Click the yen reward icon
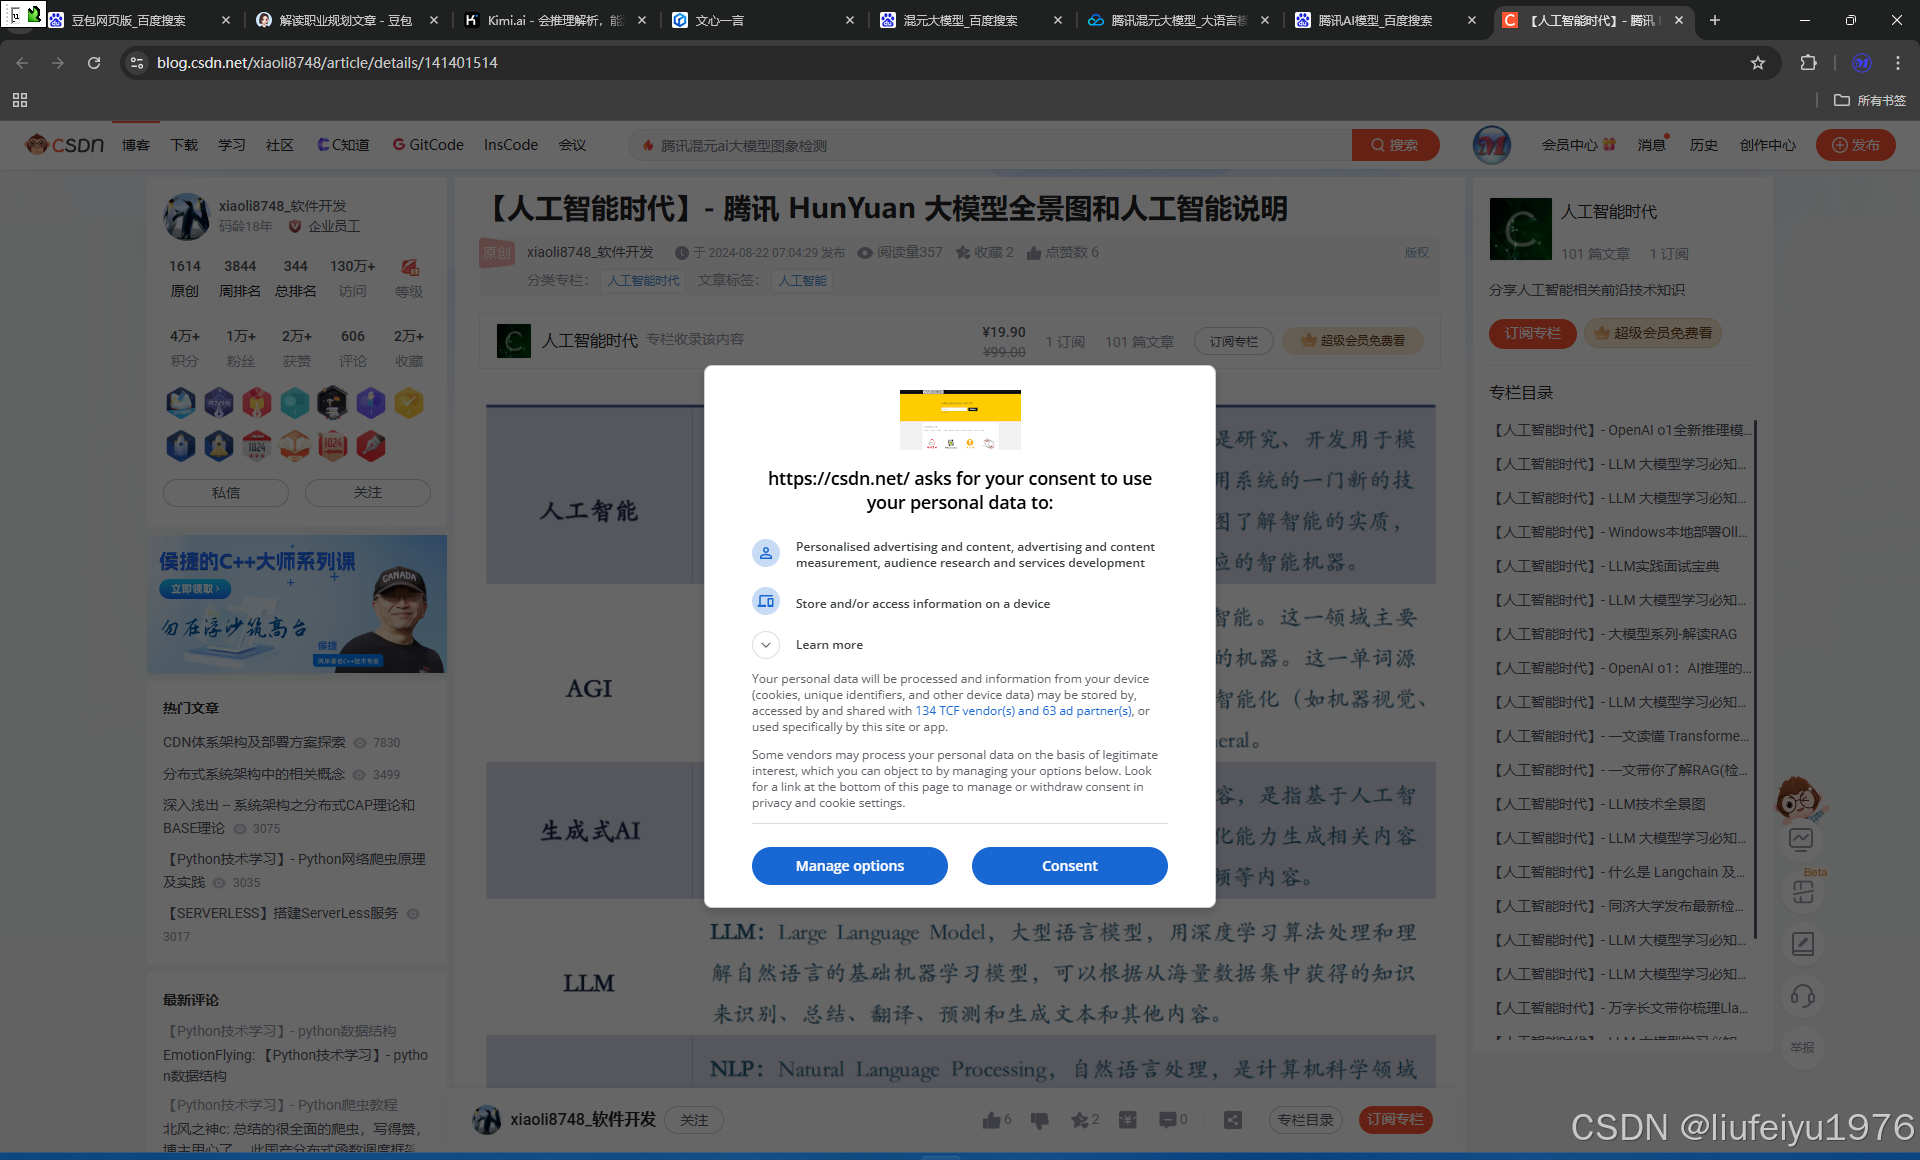This screenshot has width=1920, height=1160. coord(1128,1120)
